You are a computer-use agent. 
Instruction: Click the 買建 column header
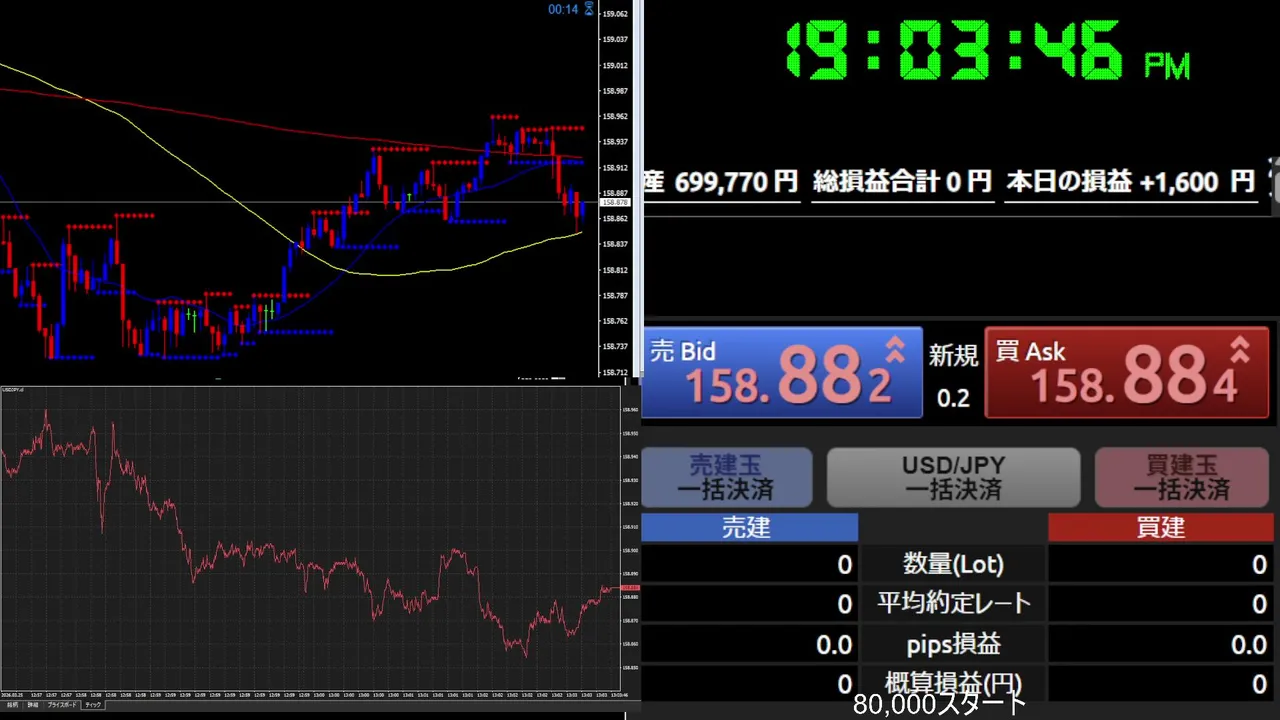tap(1162, 528)
